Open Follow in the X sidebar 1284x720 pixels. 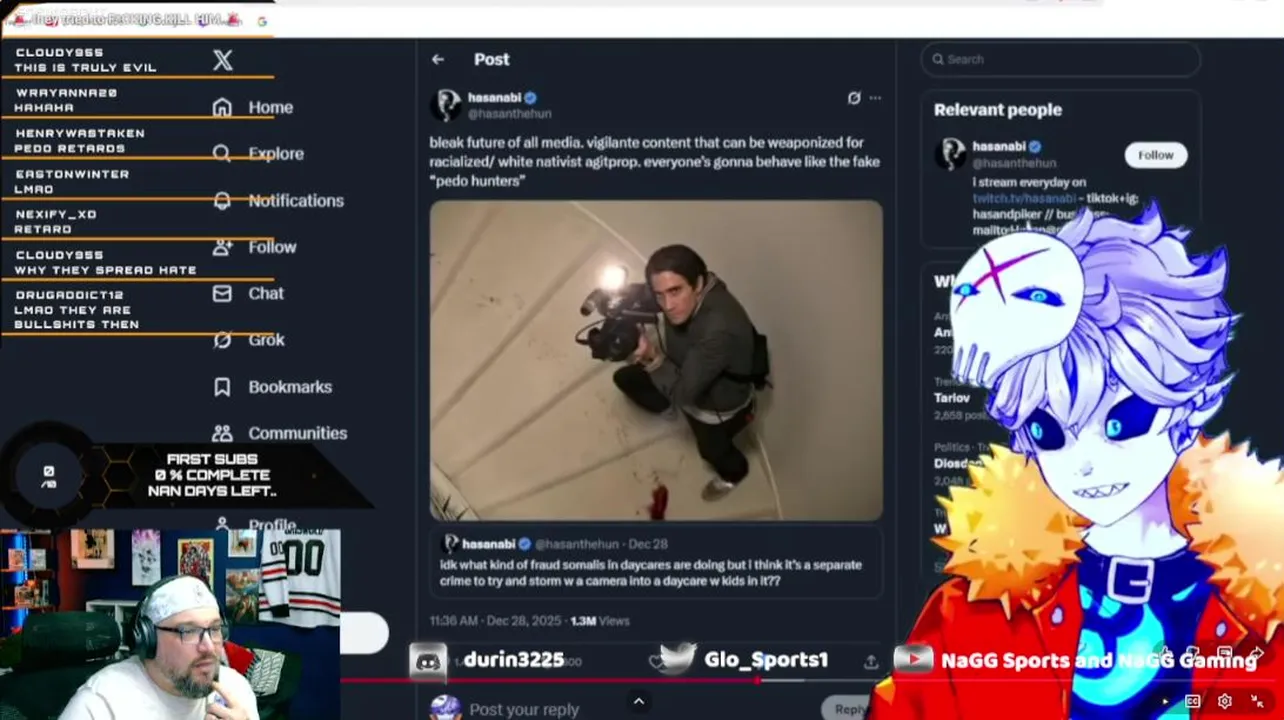(x=255, y=247)
